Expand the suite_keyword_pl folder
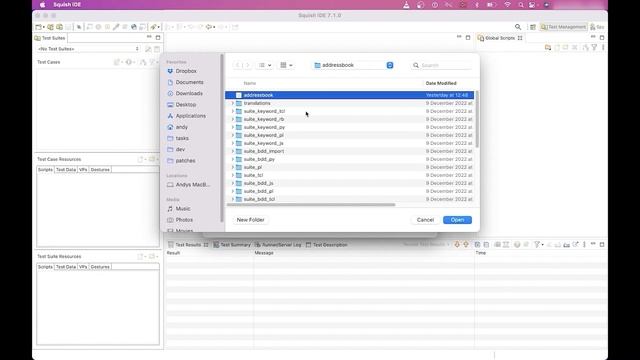 click(233, 135)
